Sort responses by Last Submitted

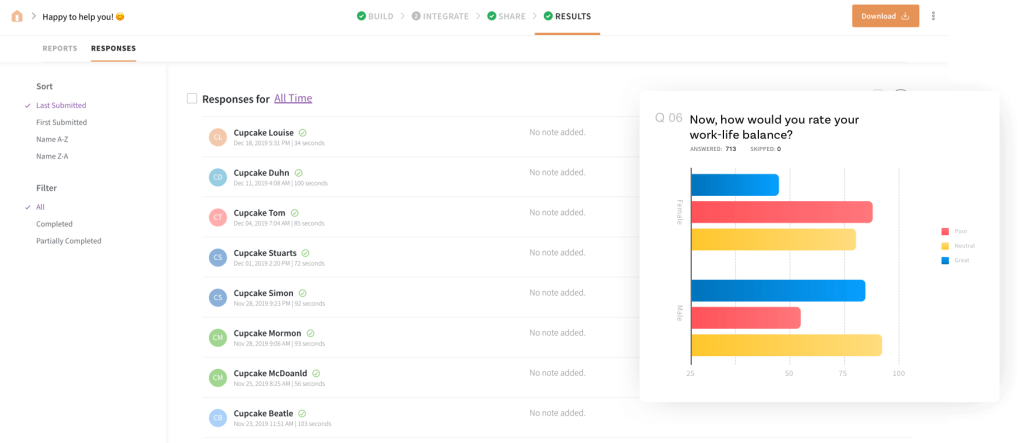[x=61, y=105]
